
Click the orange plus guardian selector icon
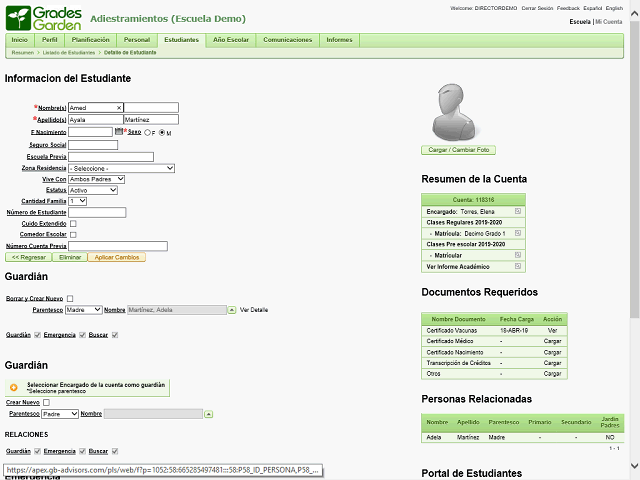click(x=14, y=387)
